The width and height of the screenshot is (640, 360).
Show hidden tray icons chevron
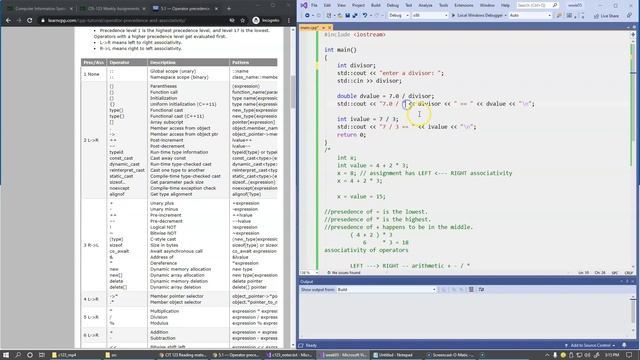coord(547,355)
